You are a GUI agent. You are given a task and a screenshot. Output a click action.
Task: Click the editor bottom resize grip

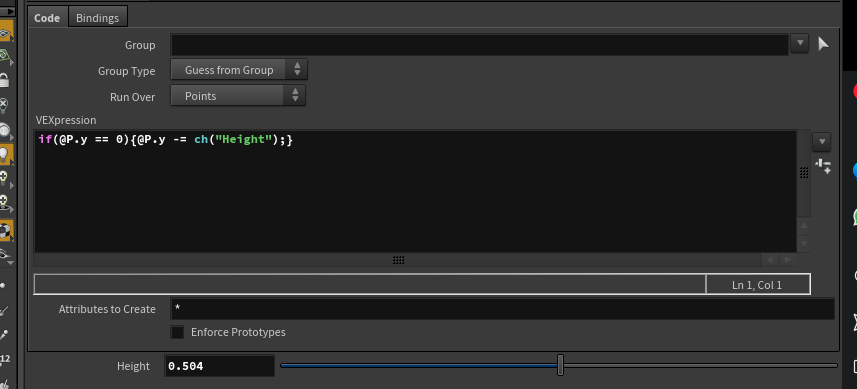[x=398, y=260]
